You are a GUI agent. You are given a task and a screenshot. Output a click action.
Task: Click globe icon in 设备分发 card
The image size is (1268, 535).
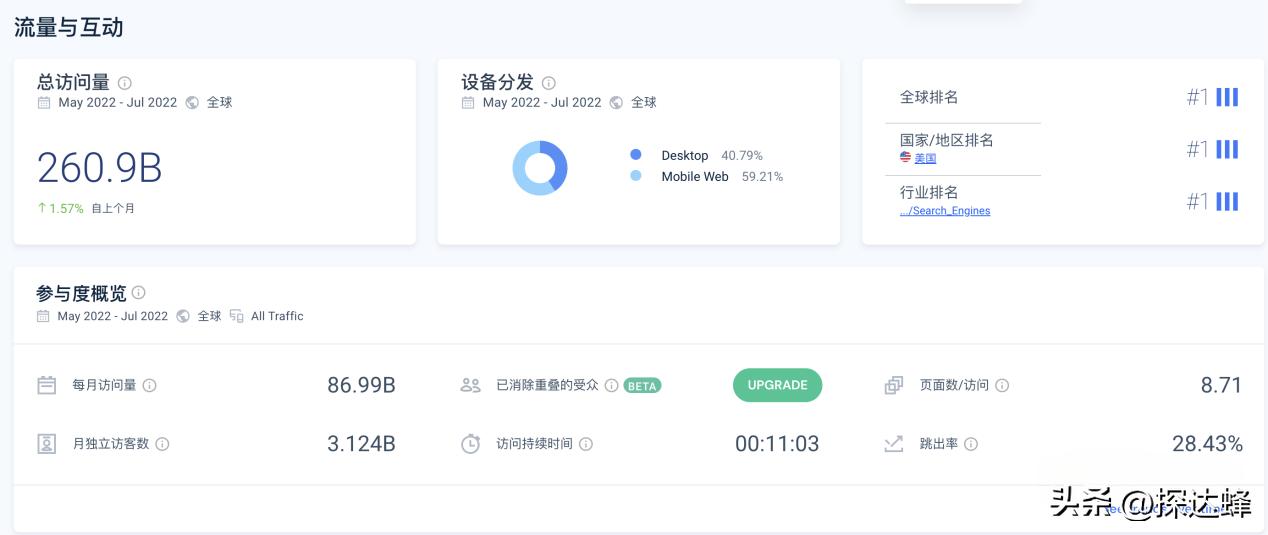coord(616,102)
